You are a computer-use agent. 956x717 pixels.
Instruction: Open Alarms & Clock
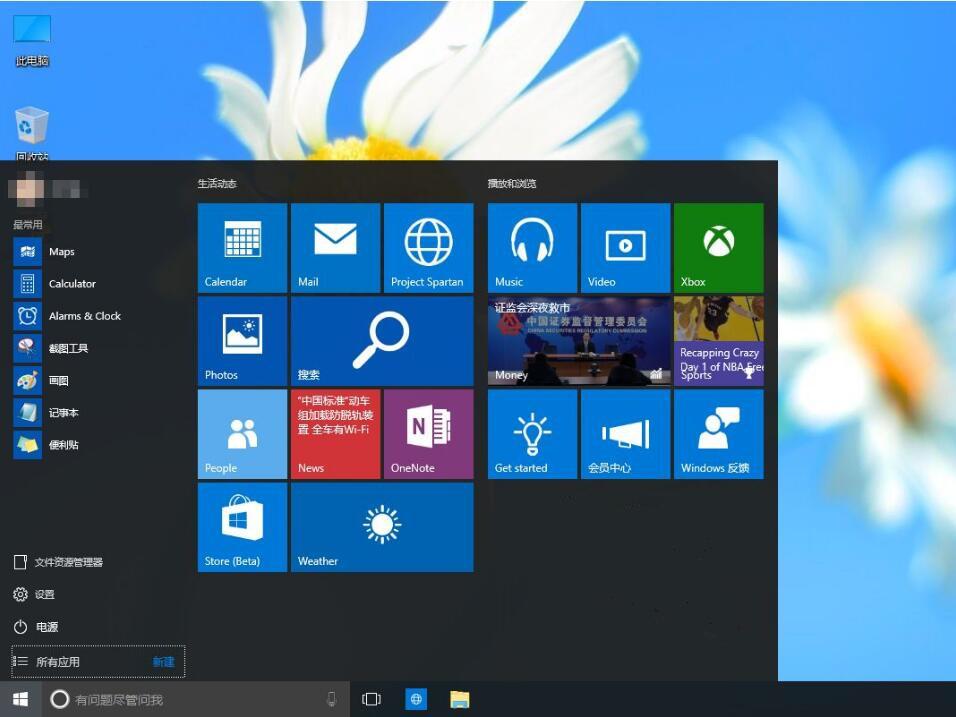pos(85,315)
